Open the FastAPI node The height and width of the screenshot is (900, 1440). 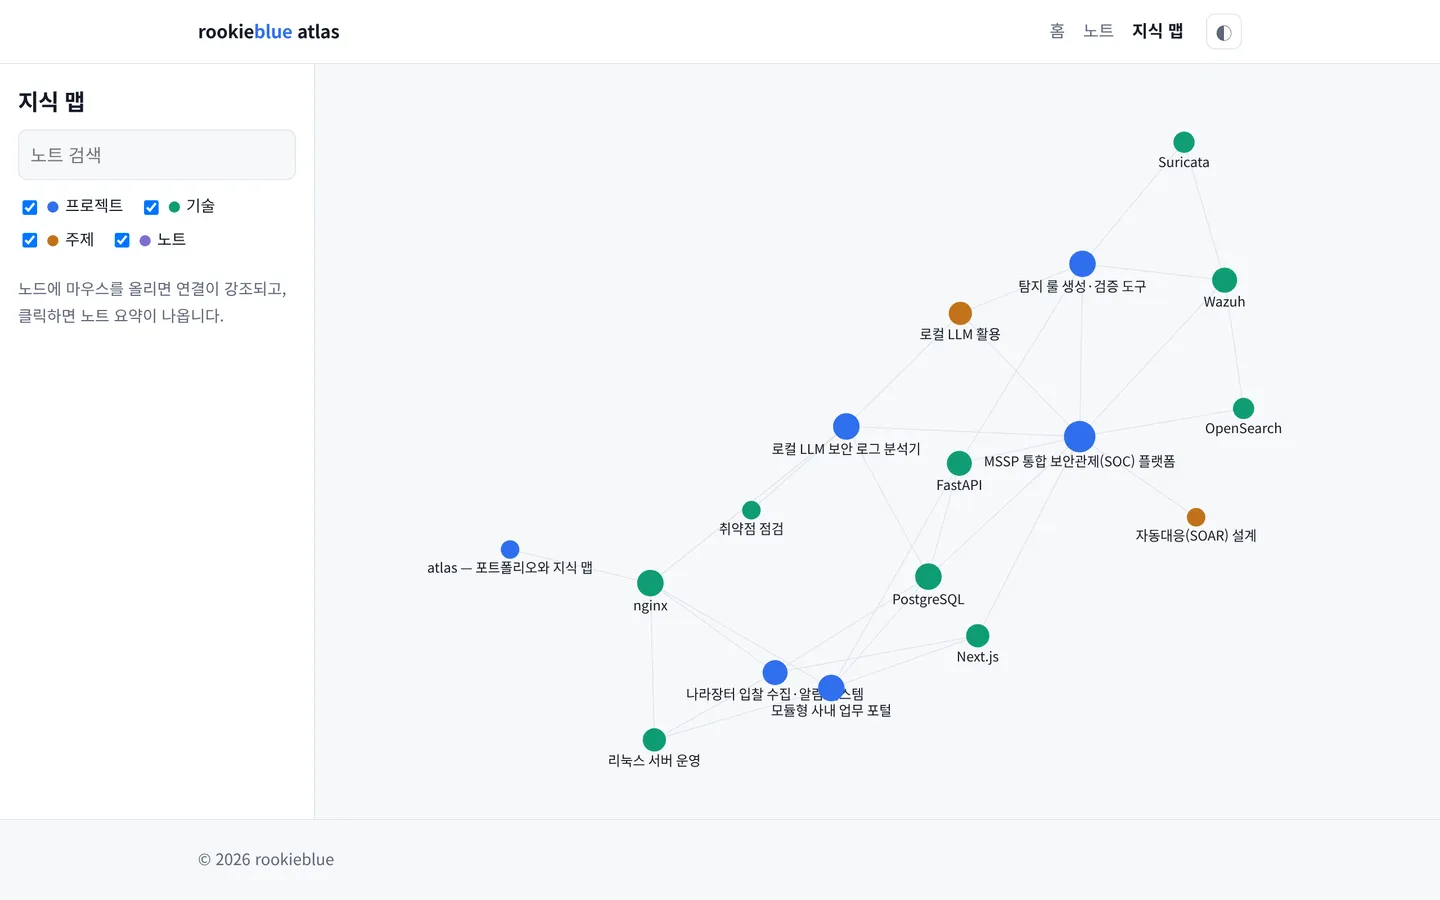(x=959, y=463)
